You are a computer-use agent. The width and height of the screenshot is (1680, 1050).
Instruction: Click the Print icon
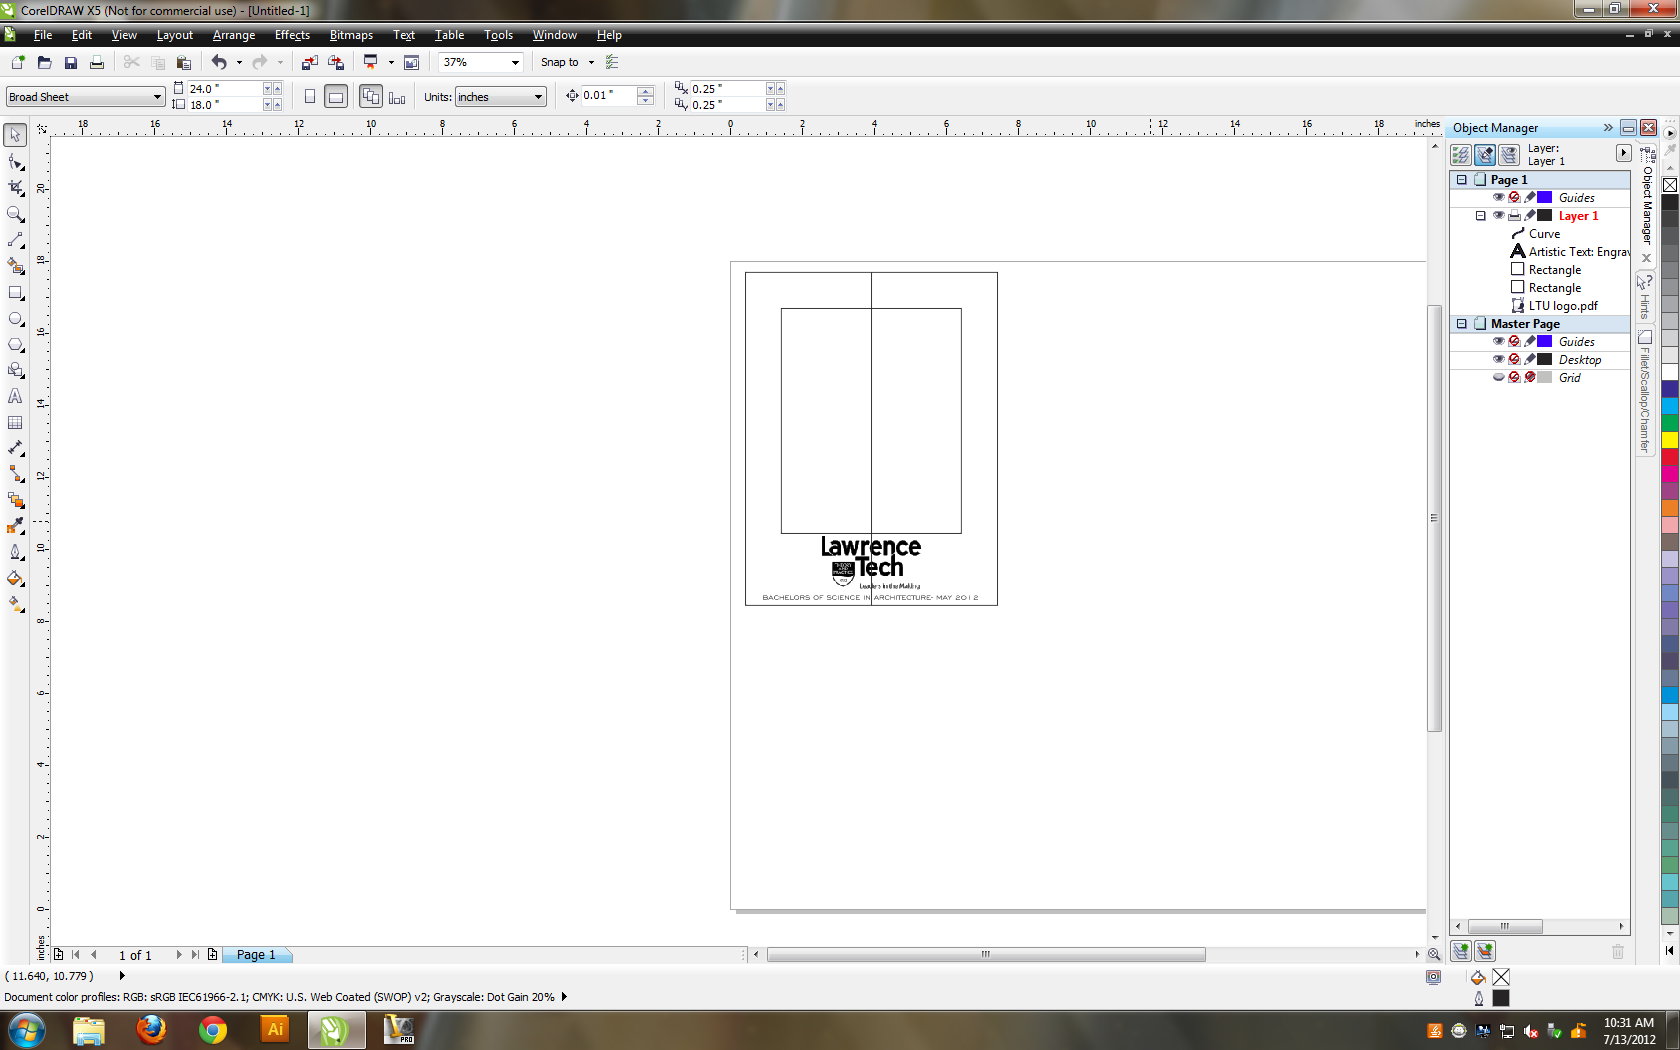96,62
